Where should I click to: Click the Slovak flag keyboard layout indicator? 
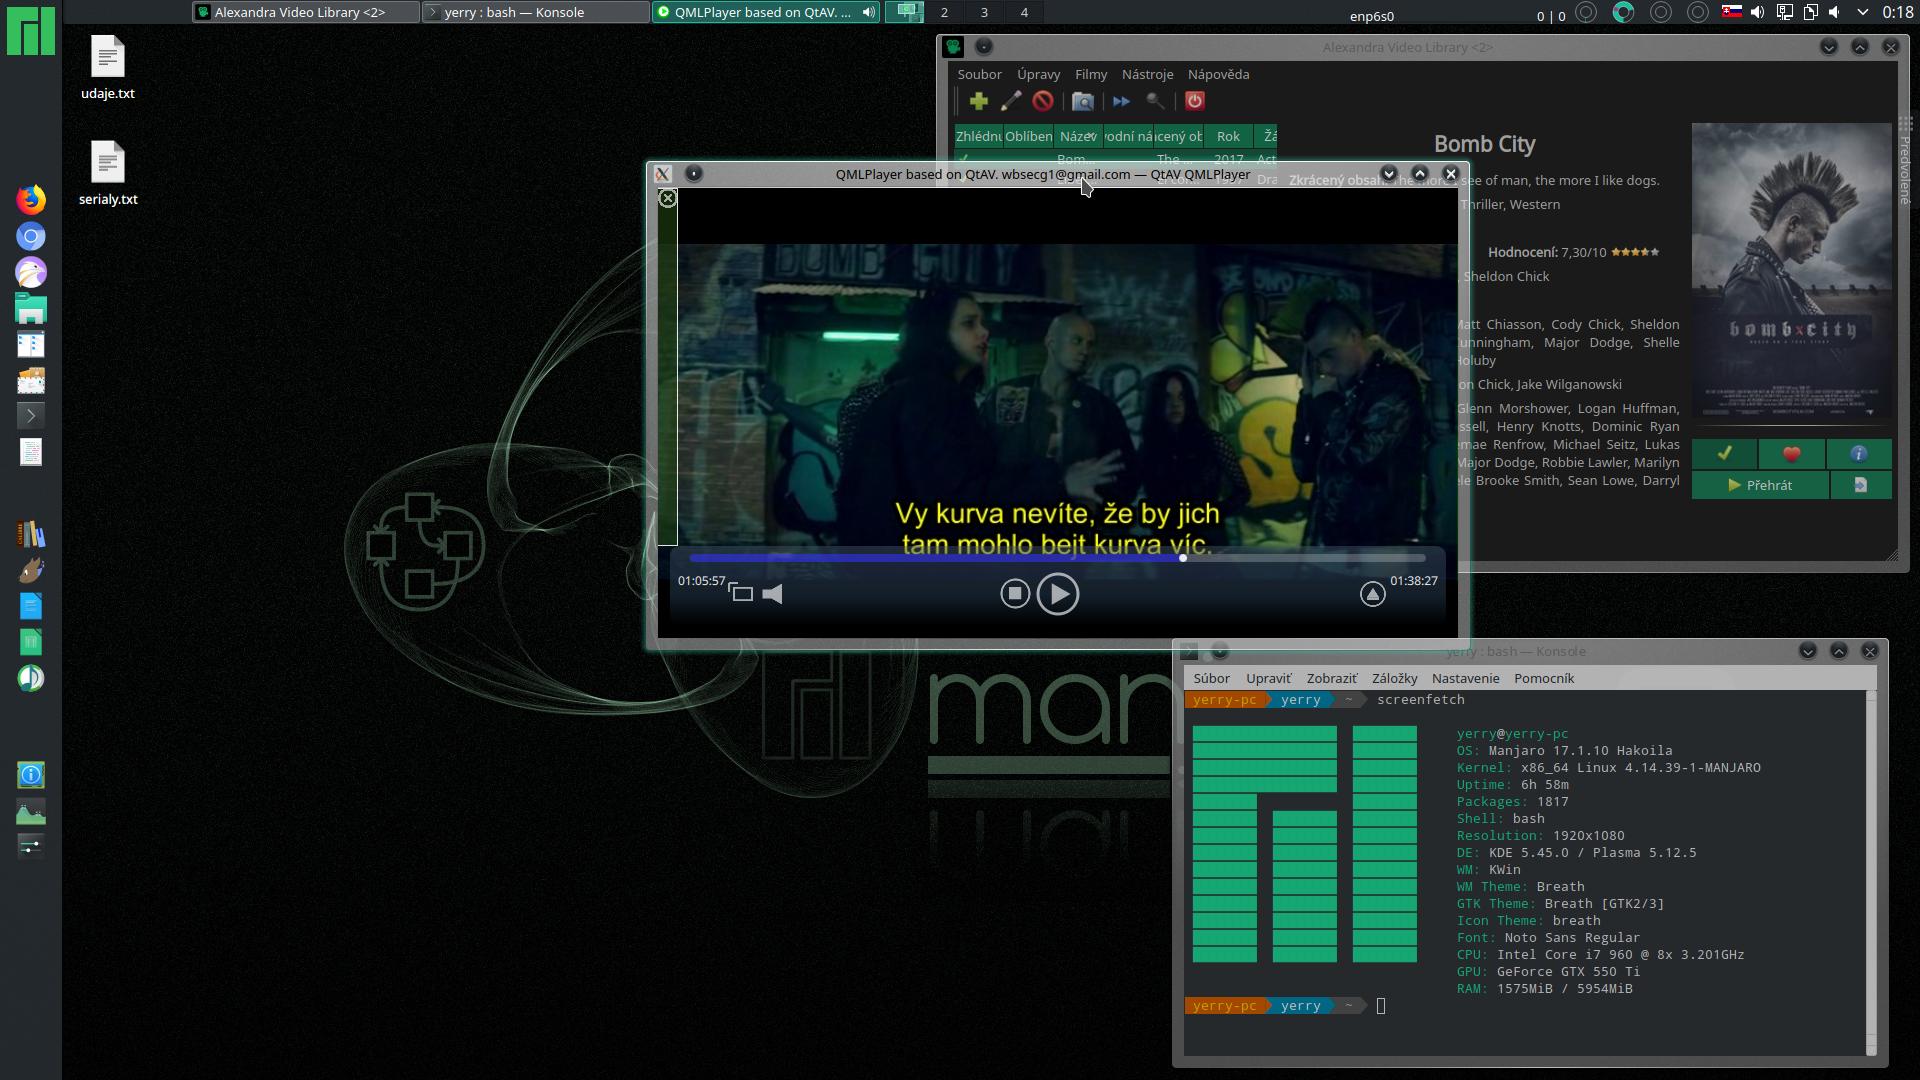[x=1731, y=12]
